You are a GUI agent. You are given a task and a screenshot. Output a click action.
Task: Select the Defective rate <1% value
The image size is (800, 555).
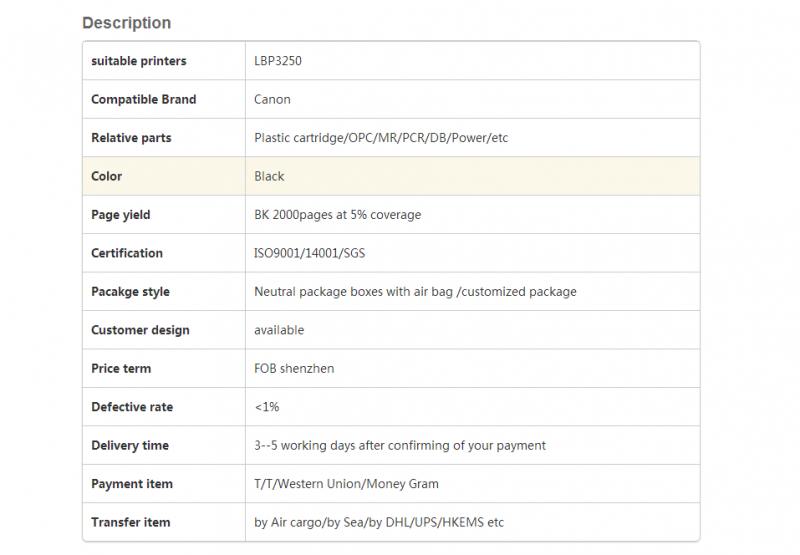pyautogui.click(x=267, y=407)
